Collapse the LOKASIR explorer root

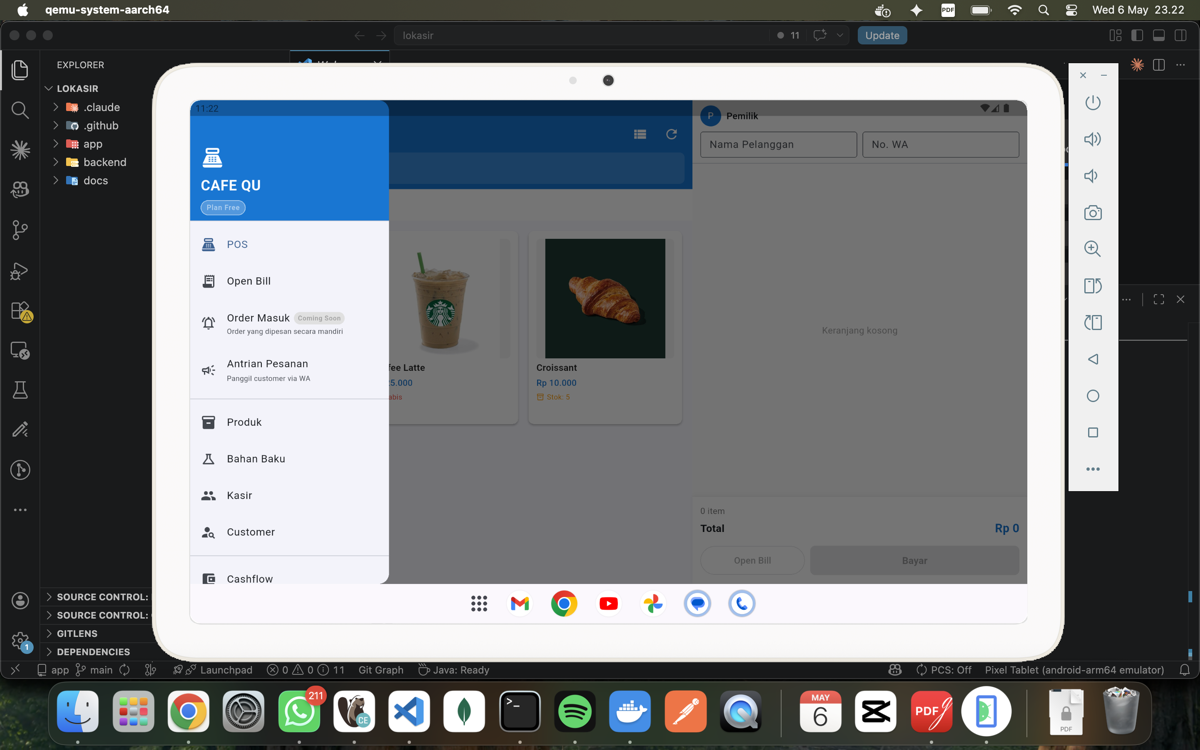49,88
